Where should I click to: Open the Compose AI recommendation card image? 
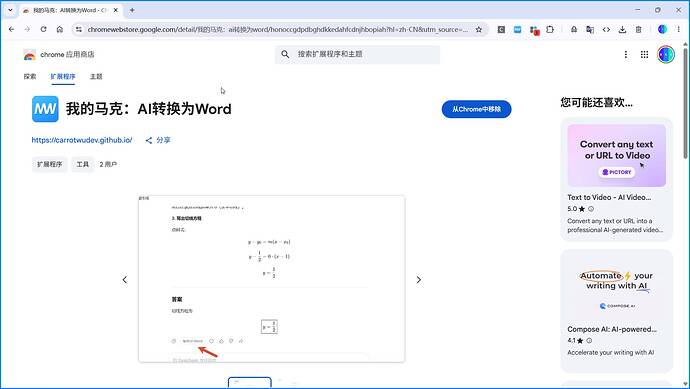tap(617, 287)
